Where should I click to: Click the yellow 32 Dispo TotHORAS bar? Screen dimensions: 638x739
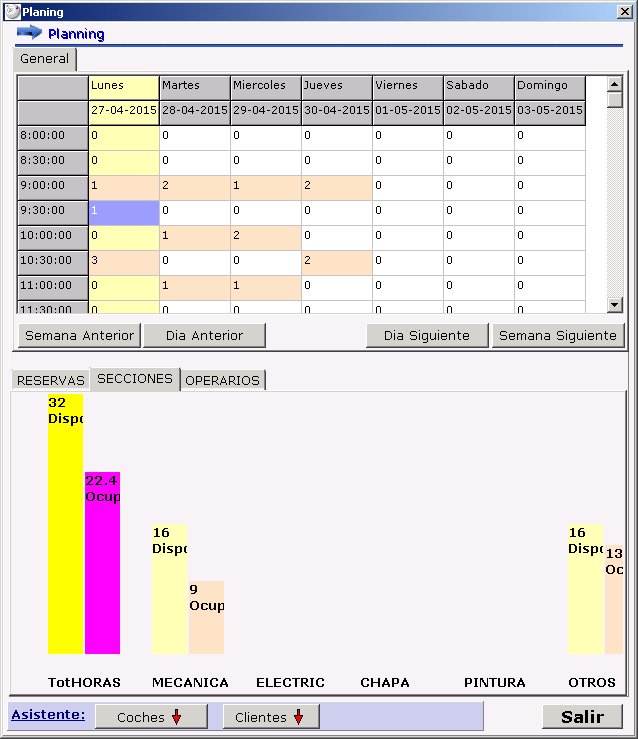[65, 524]
